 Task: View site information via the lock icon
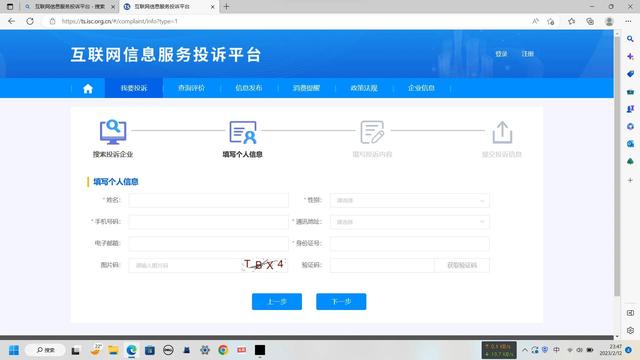52,21
